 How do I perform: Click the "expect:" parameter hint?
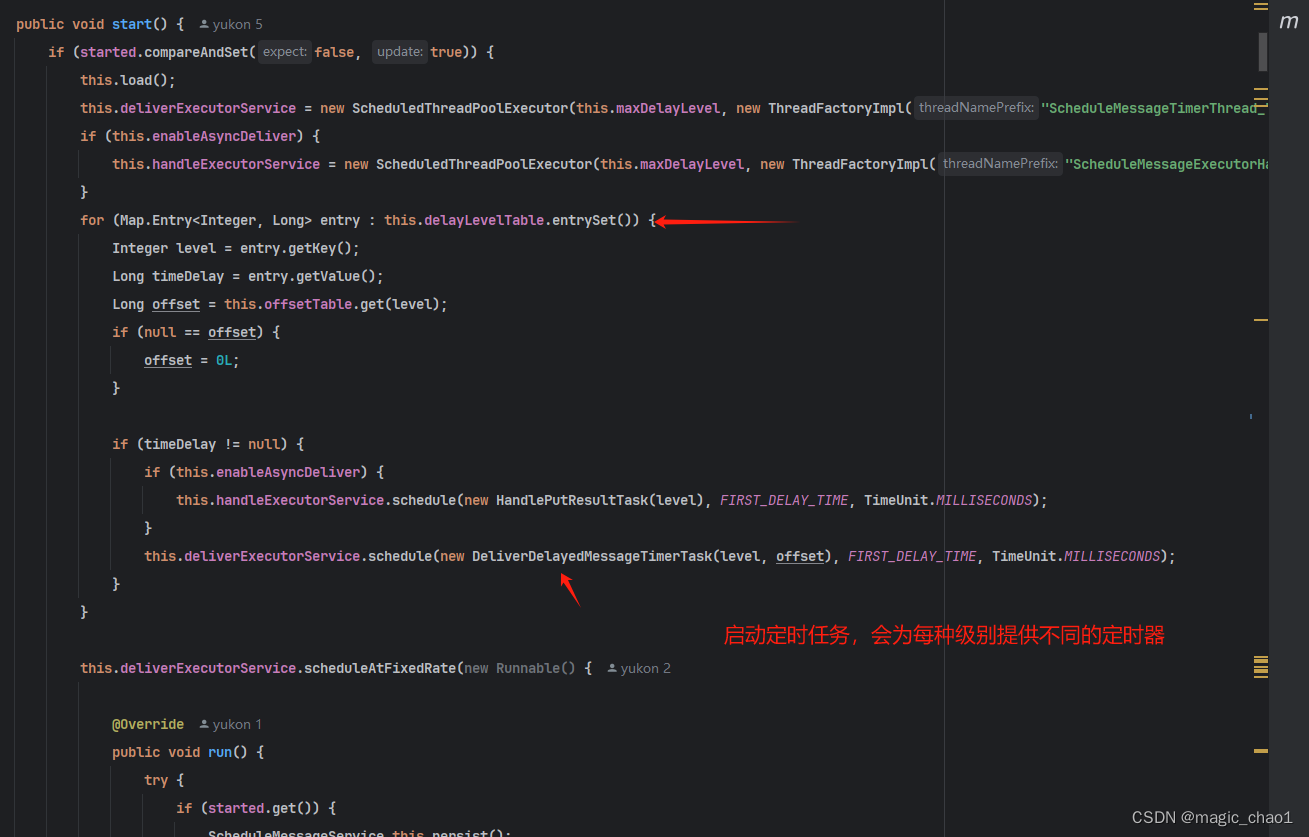point(285,52)
